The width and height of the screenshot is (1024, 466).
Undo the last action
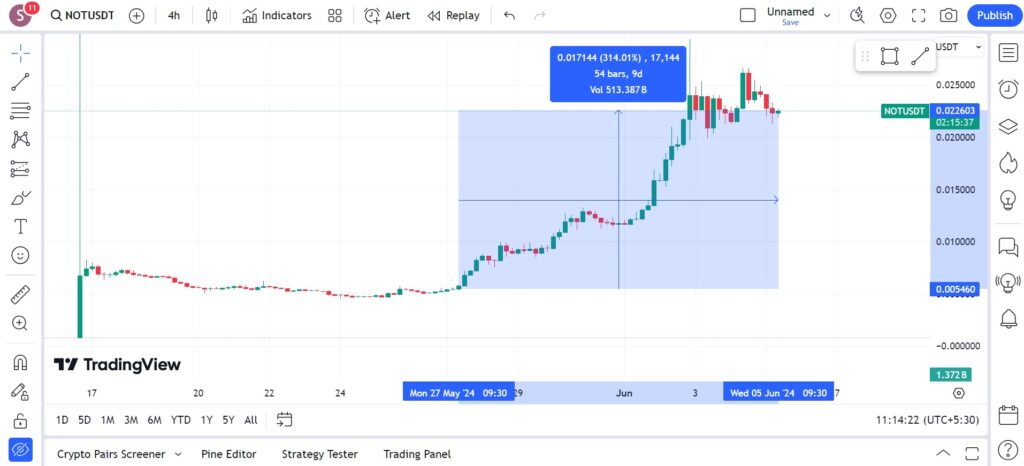point(509,16)
